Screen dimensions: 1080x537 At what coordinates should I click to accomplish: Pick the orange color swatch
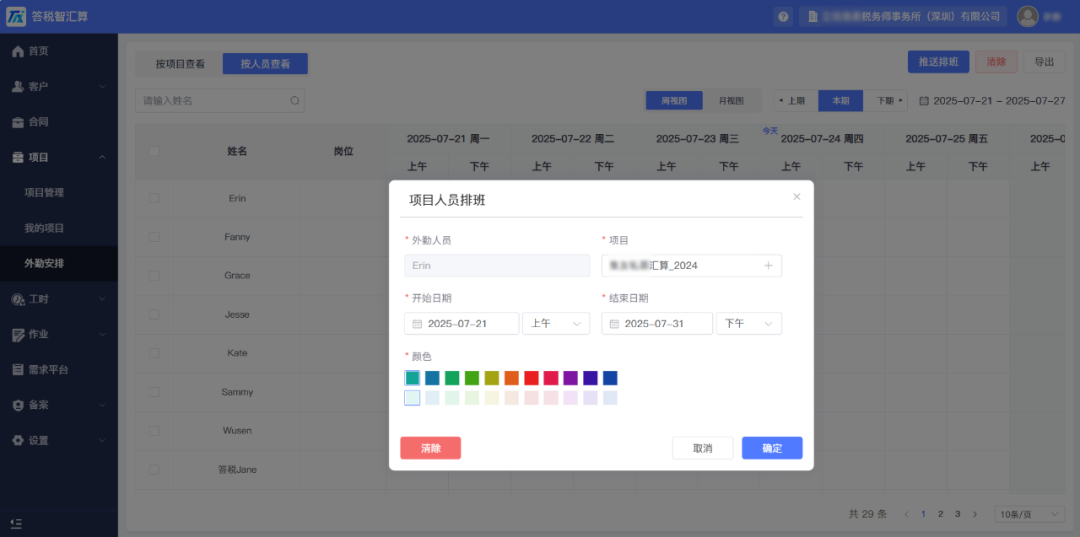[511, 378]
